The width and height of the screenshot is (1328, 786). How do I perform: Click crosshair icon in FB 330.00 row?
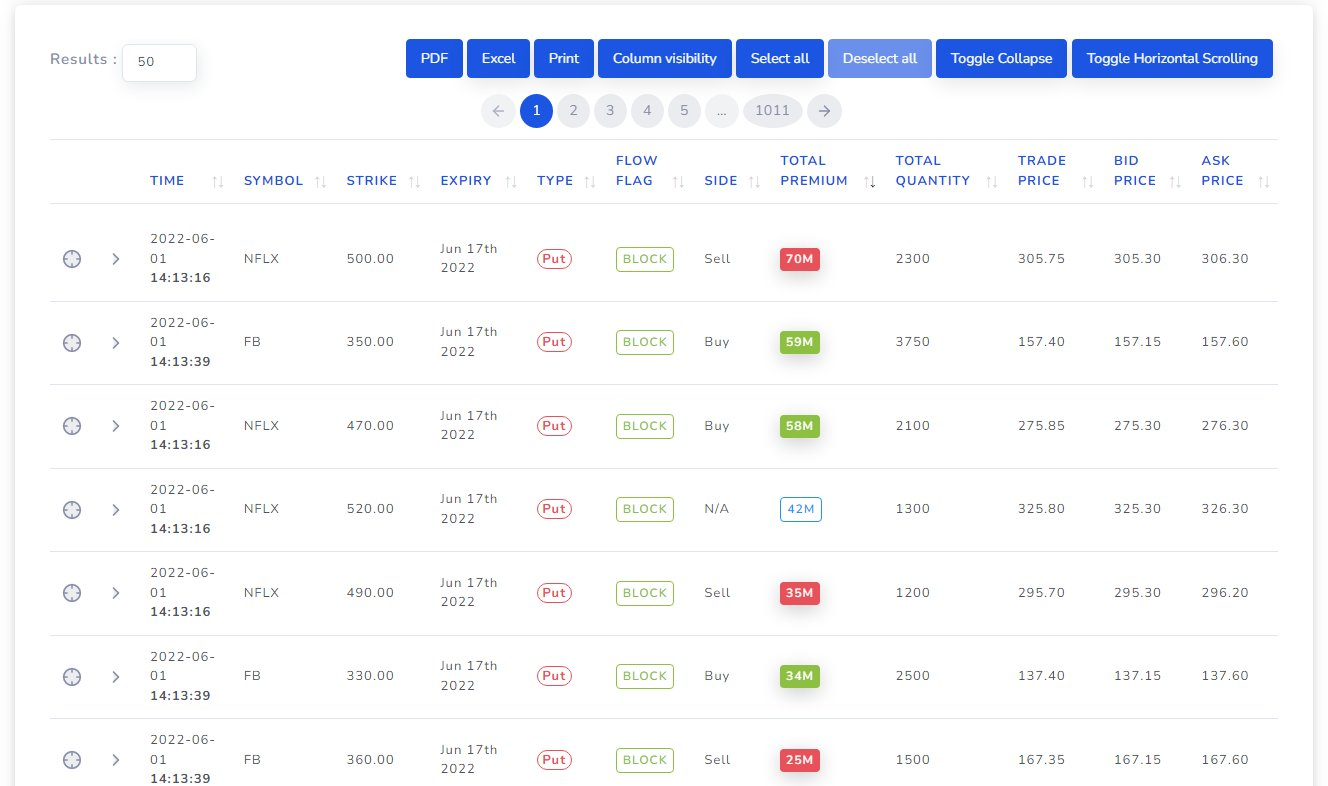tap(72, 676)
